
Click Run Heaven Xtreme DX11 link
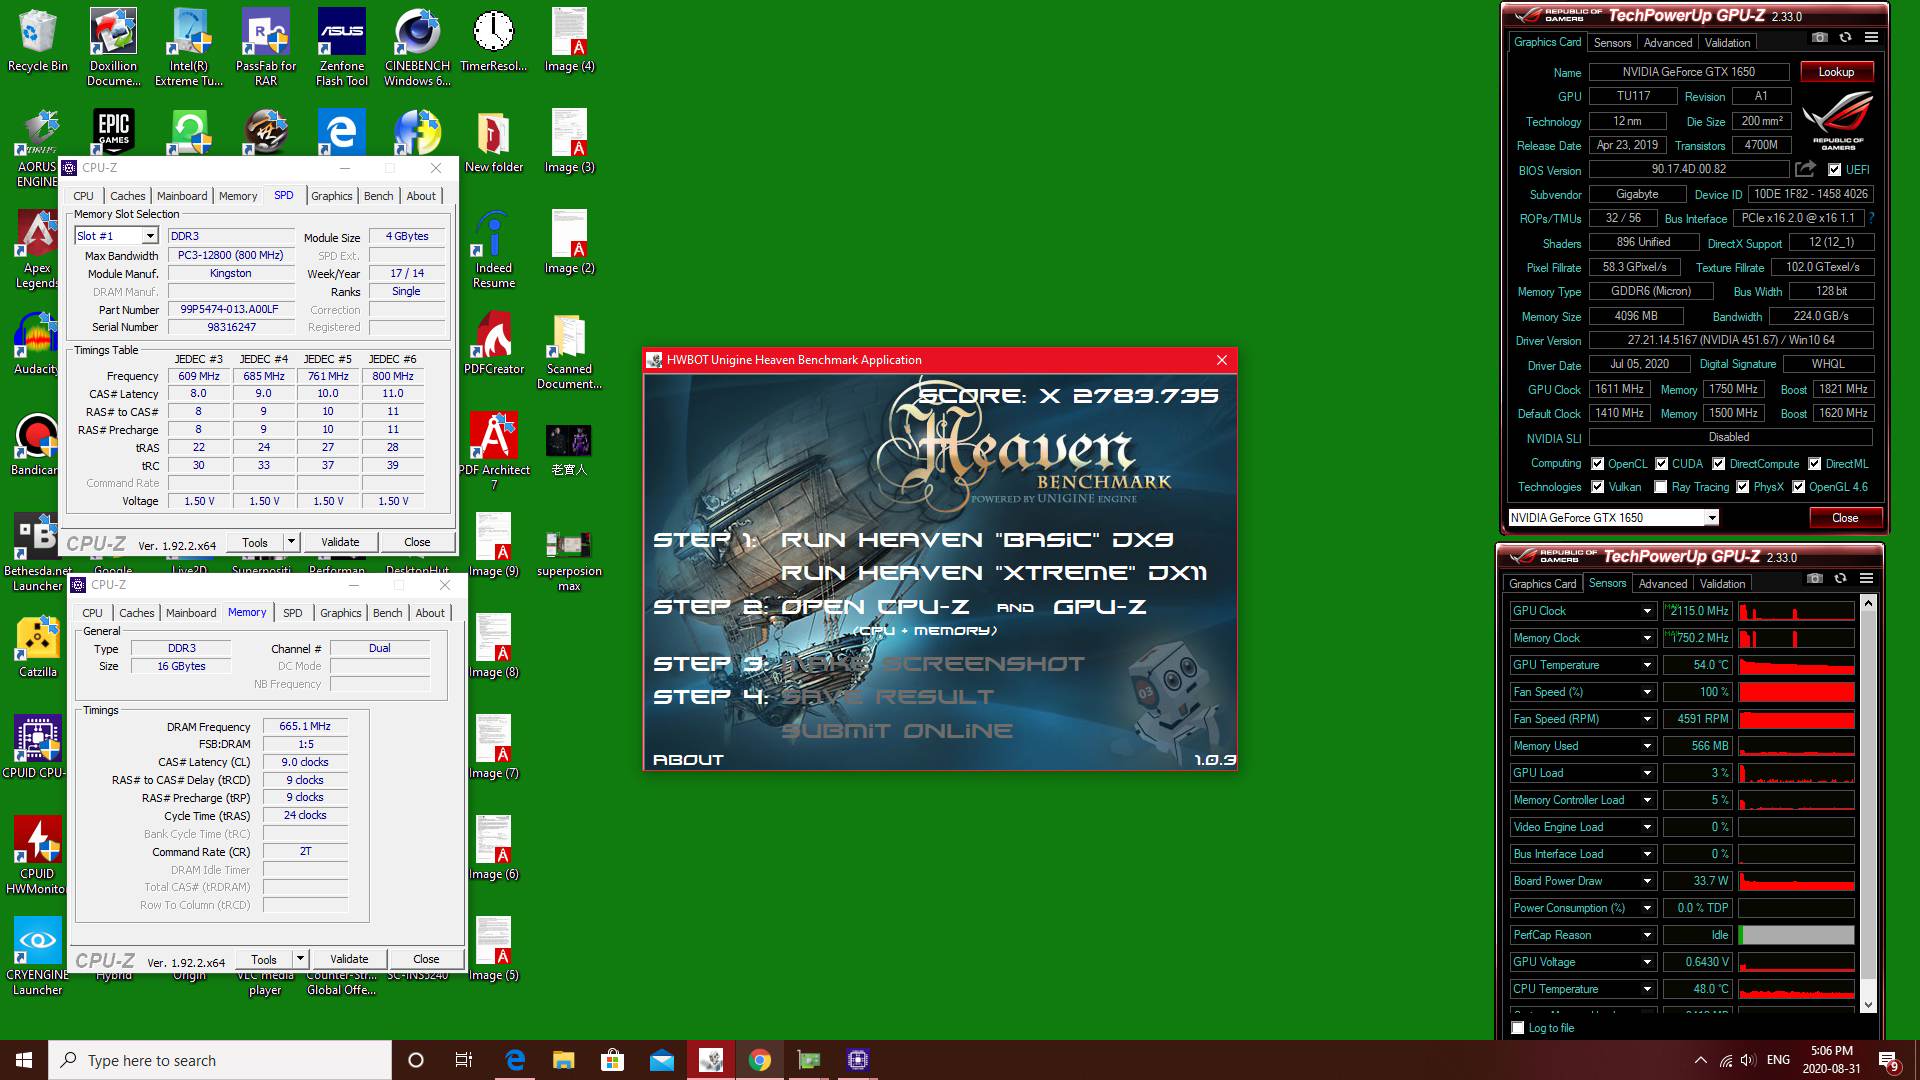pyautogui.click(x=994, y=573)
